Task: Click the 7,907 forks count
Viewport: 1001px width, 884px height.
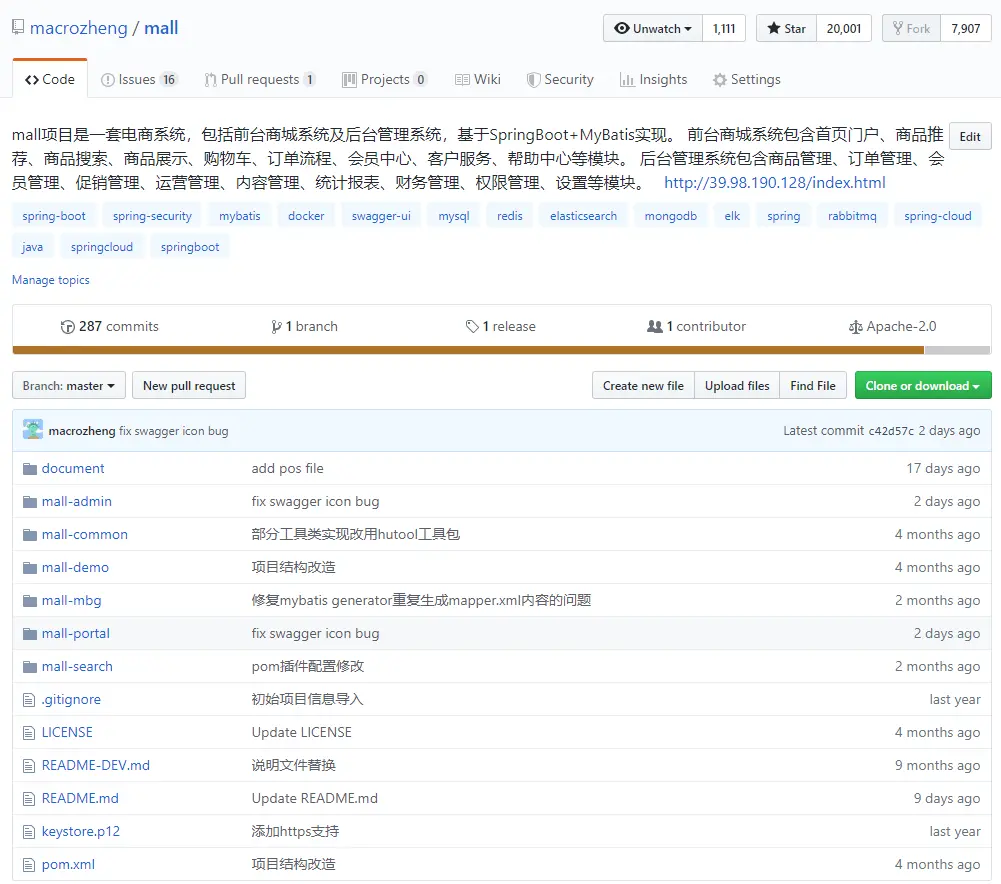Action: (965, 28)
